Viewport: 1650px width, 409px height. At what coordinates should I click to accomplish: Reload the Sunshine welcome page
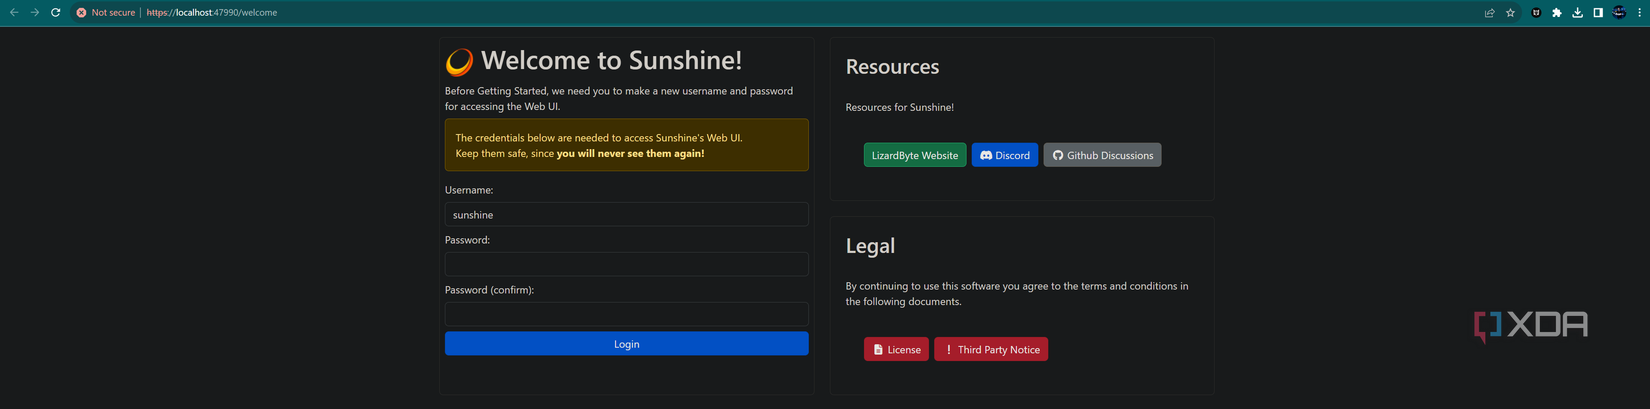click(x=56, y=12)
